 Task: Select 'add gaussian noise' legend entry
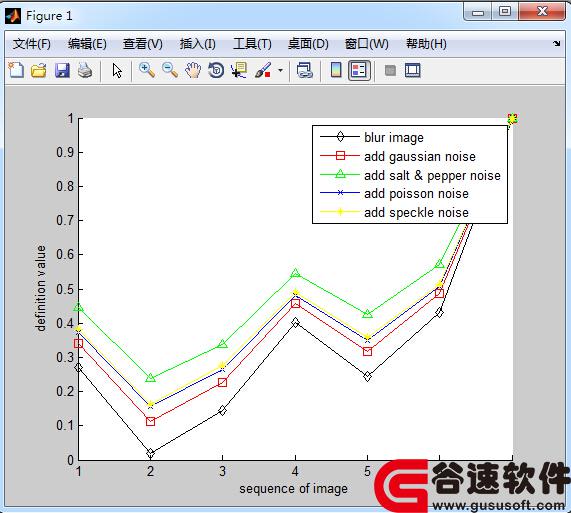click(420, 157)
